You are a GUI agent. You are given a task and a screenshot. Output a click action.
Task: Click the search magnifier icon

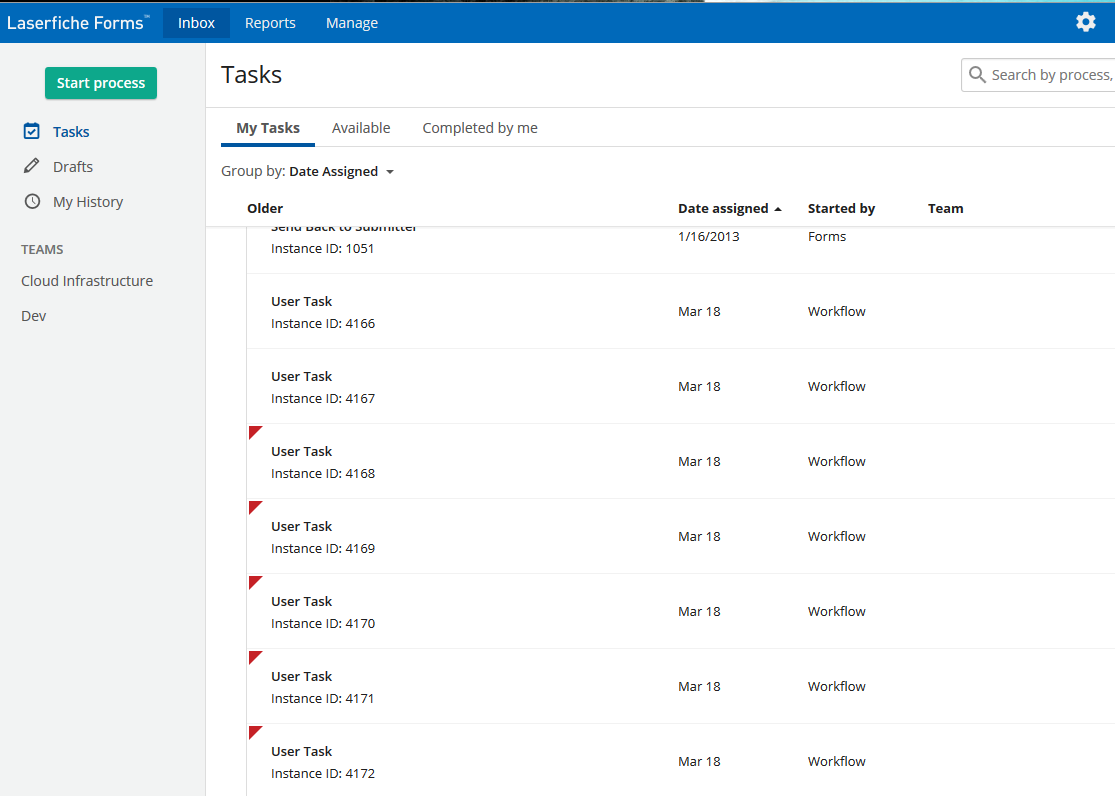click(x=977, y=75)
